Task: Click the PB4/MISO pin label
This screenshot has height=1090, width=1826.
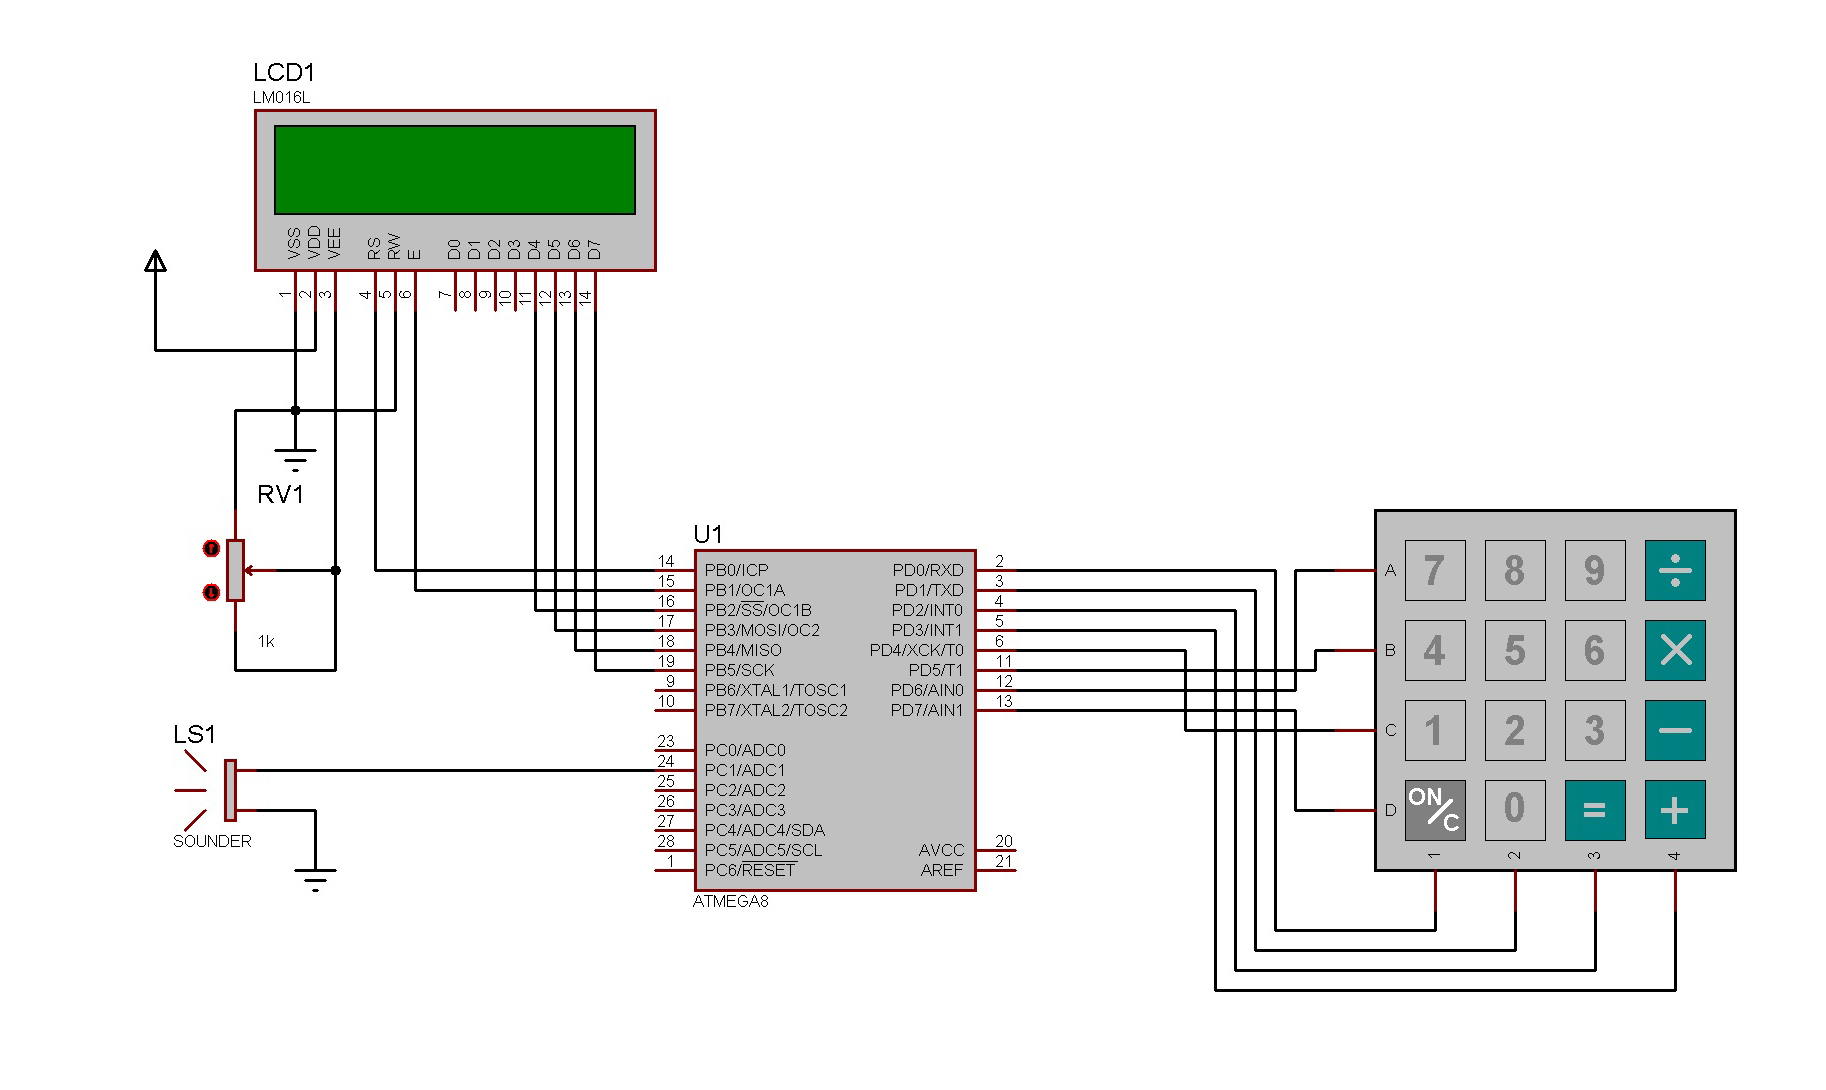Action: click(743, 651)
